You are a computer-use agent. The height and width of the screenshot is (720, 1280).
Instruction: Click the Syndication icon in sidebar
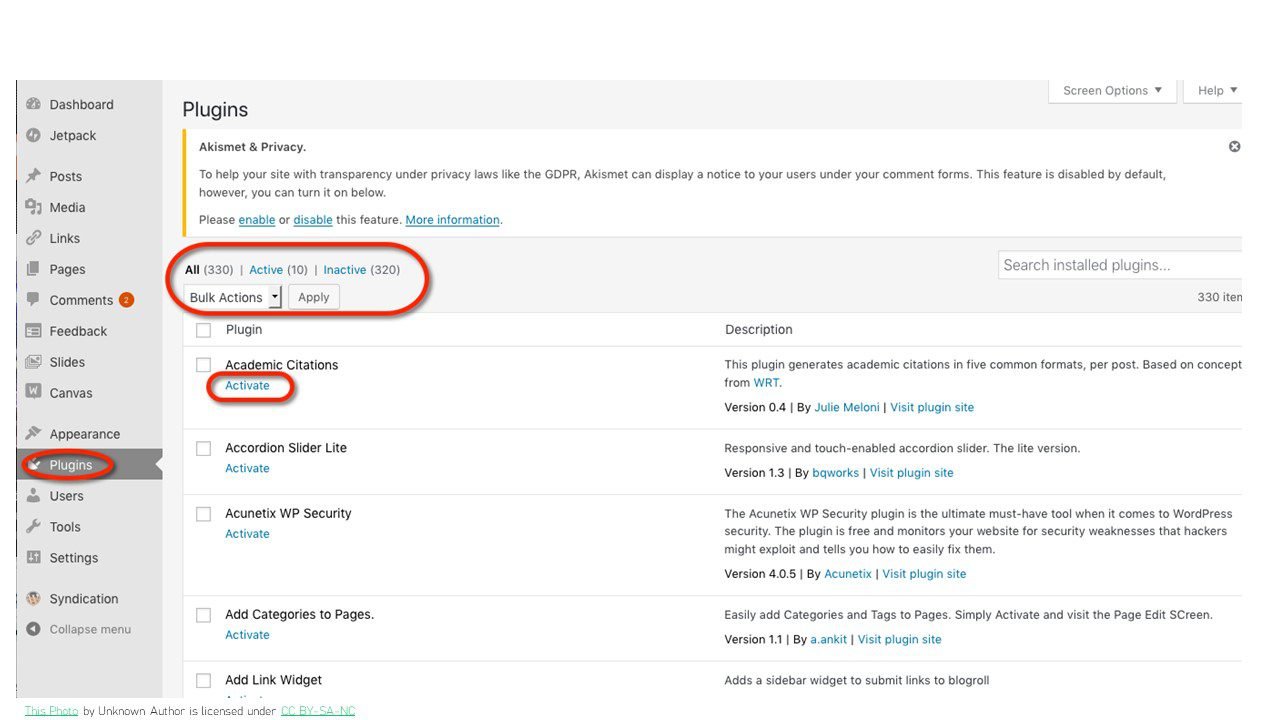(33, 599)
